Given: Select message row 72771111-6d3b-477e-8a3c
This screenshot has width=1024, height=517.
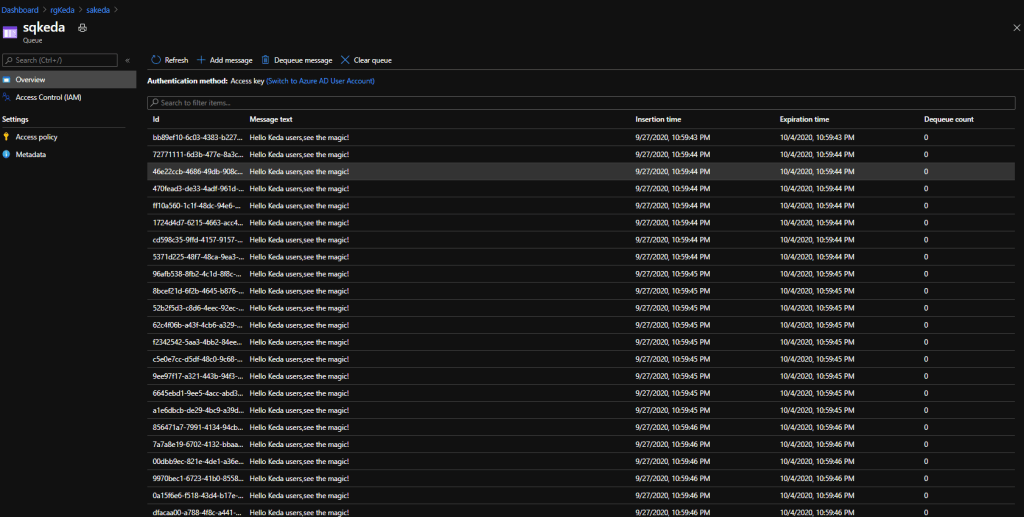Looking at the screenshot, I should click(581, 155).
